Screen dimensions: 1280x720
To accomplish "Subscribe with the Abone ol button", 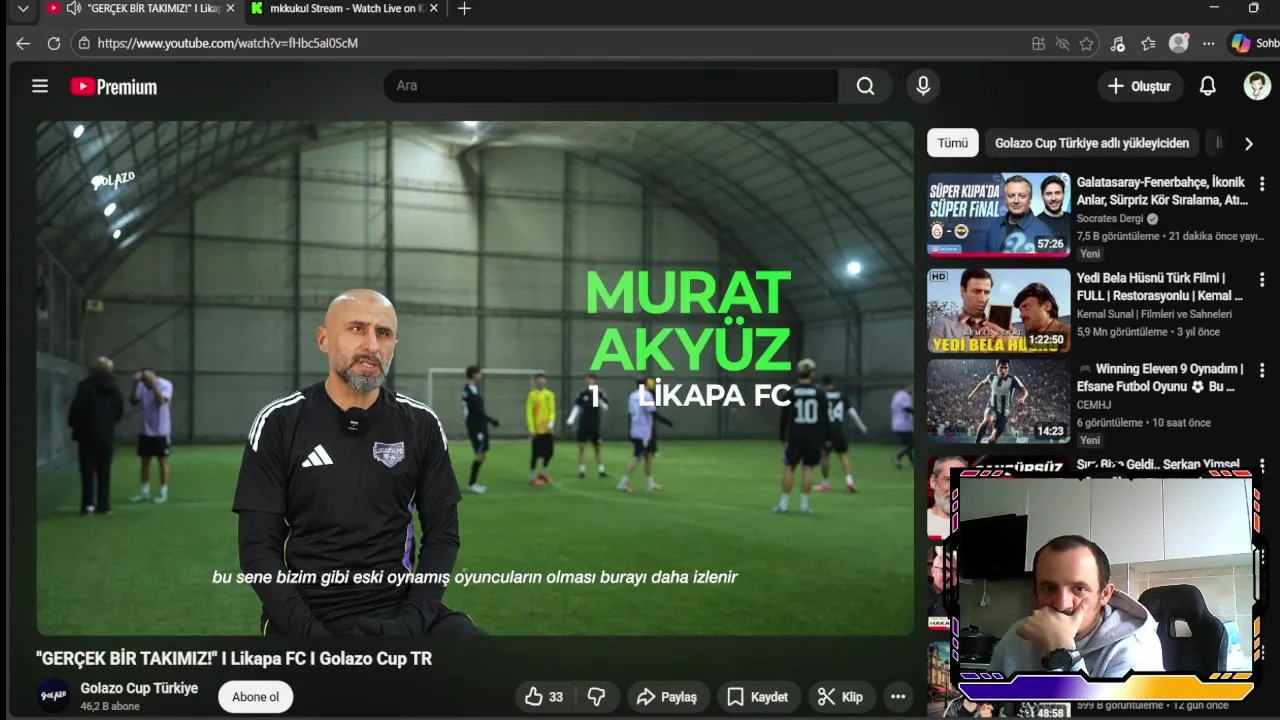I will [255, 697].
